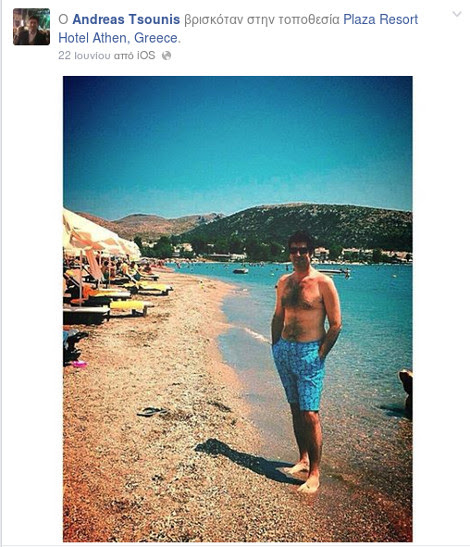
Task: Click the 'βρισκόταν στην τοποθεσία' post text
Action: [x=262, y=20]
